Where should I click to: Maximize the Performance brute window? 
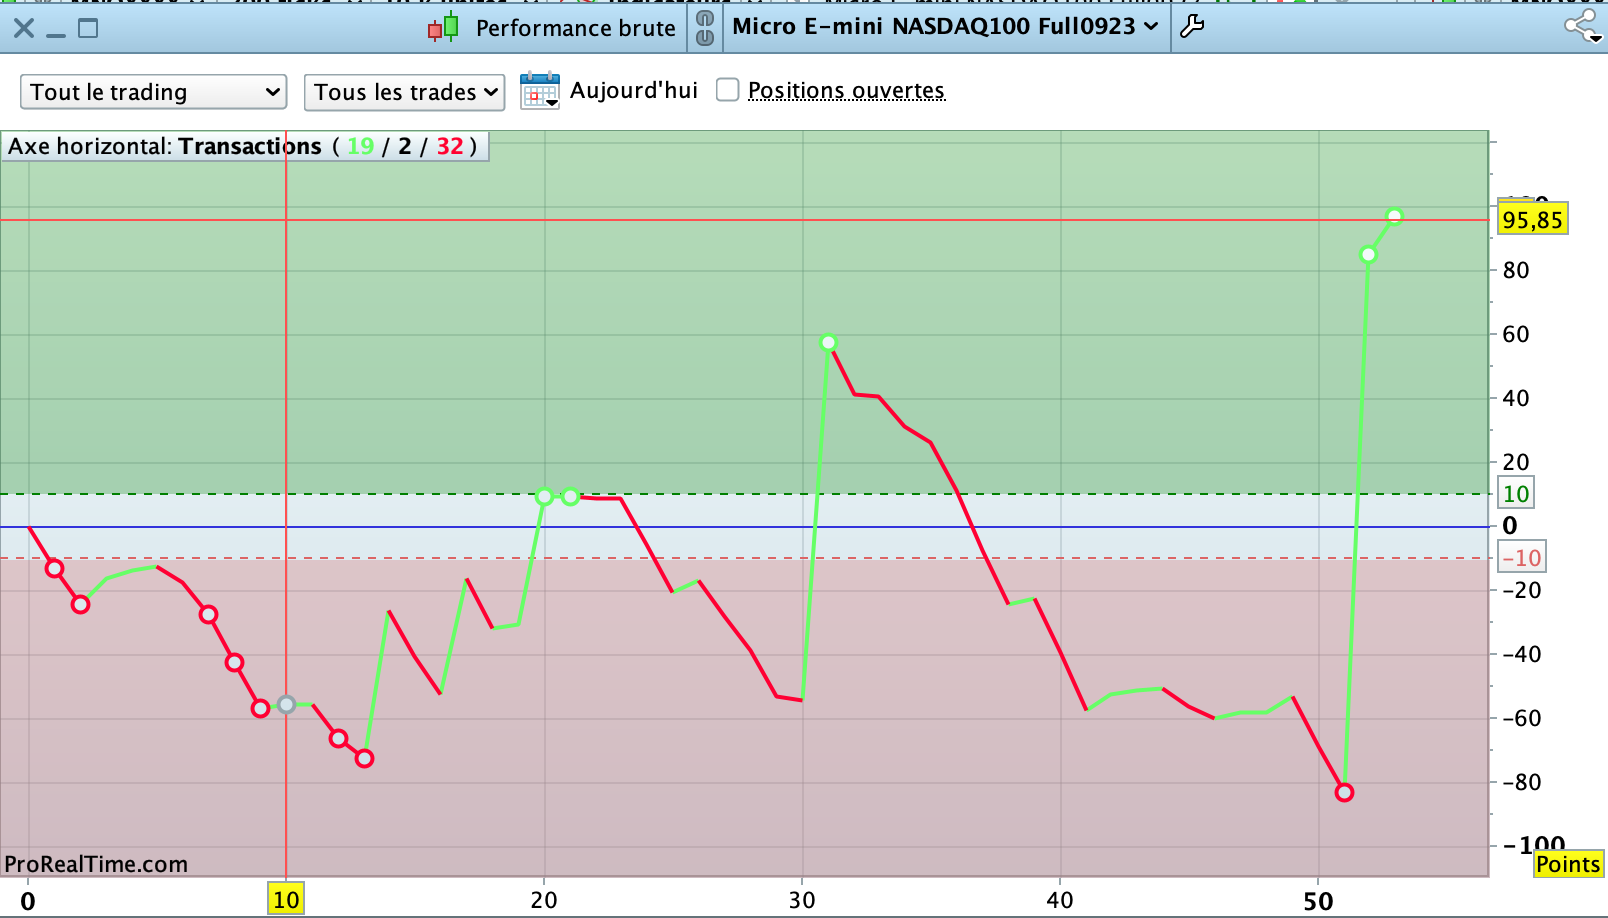pyautogui.click(x=88, y=28)
